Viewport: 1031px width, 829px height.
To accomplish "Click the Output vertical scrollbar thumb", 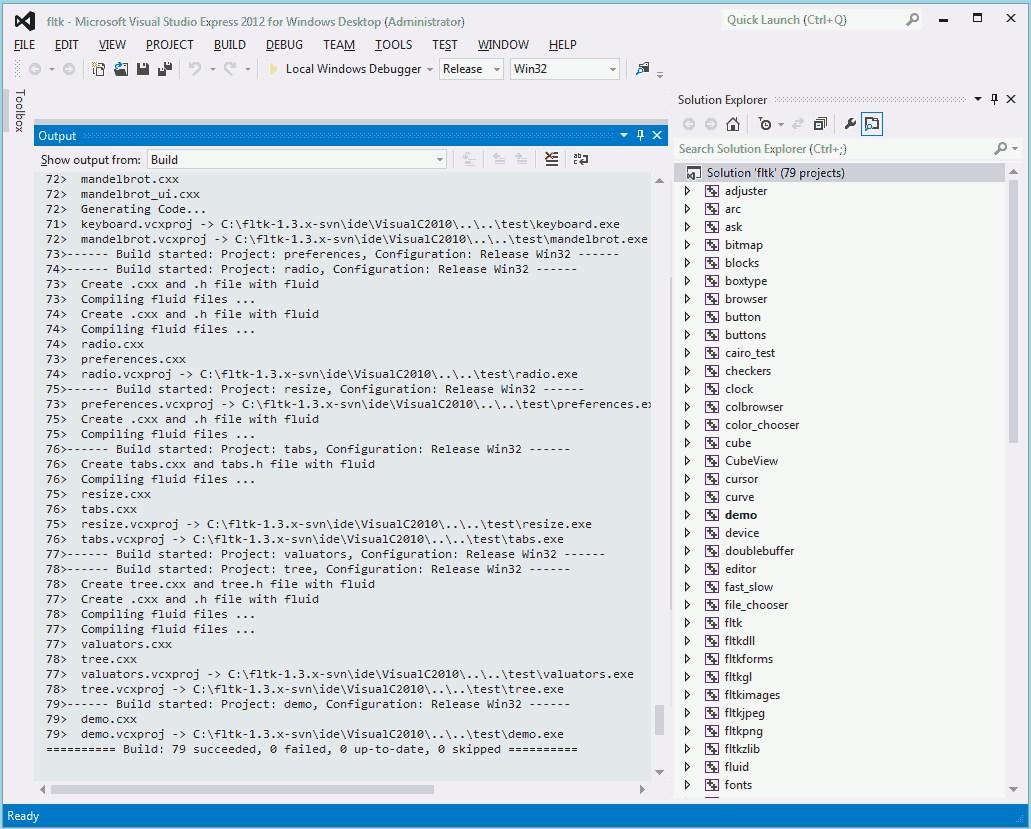I will (659, 720).
